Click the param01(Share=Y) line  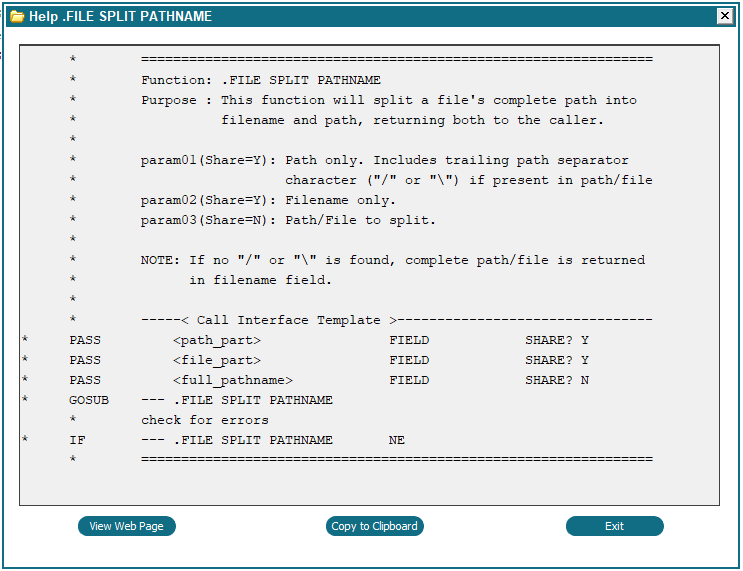pos(384,161)
